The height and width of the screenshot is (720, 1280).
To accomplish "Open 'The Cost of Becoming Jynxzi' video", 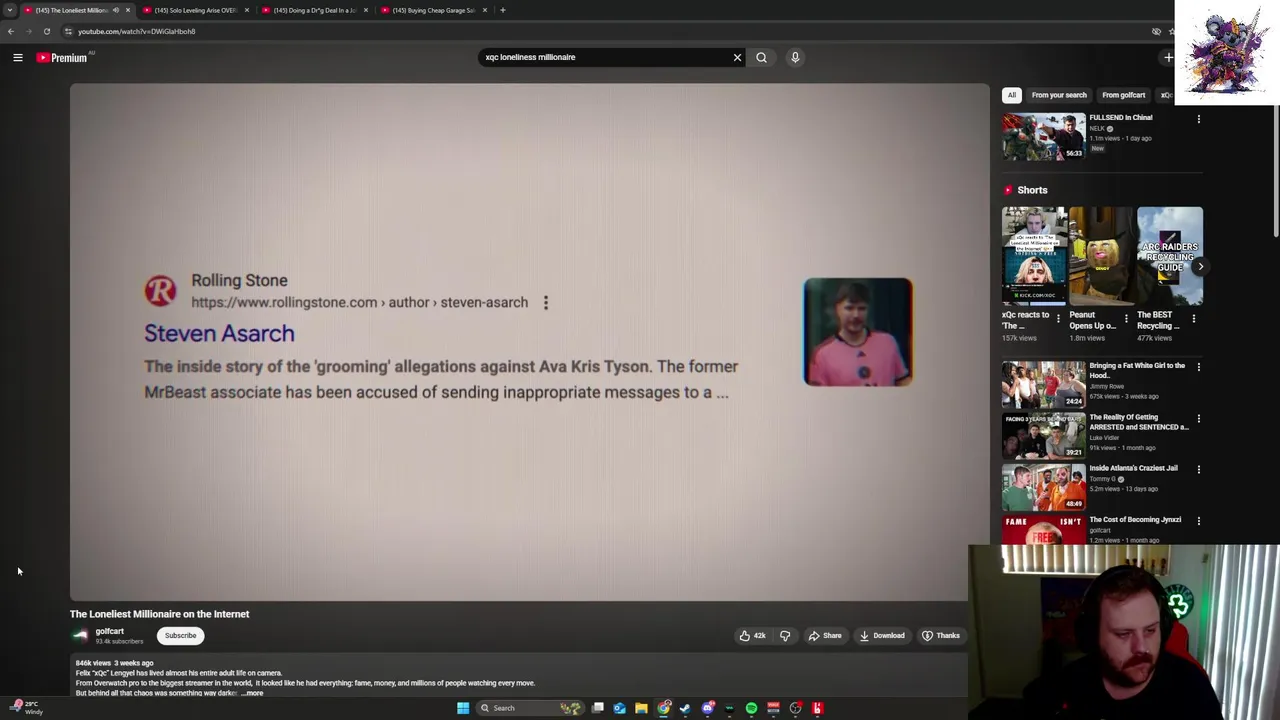I will tap(1043, 530).
